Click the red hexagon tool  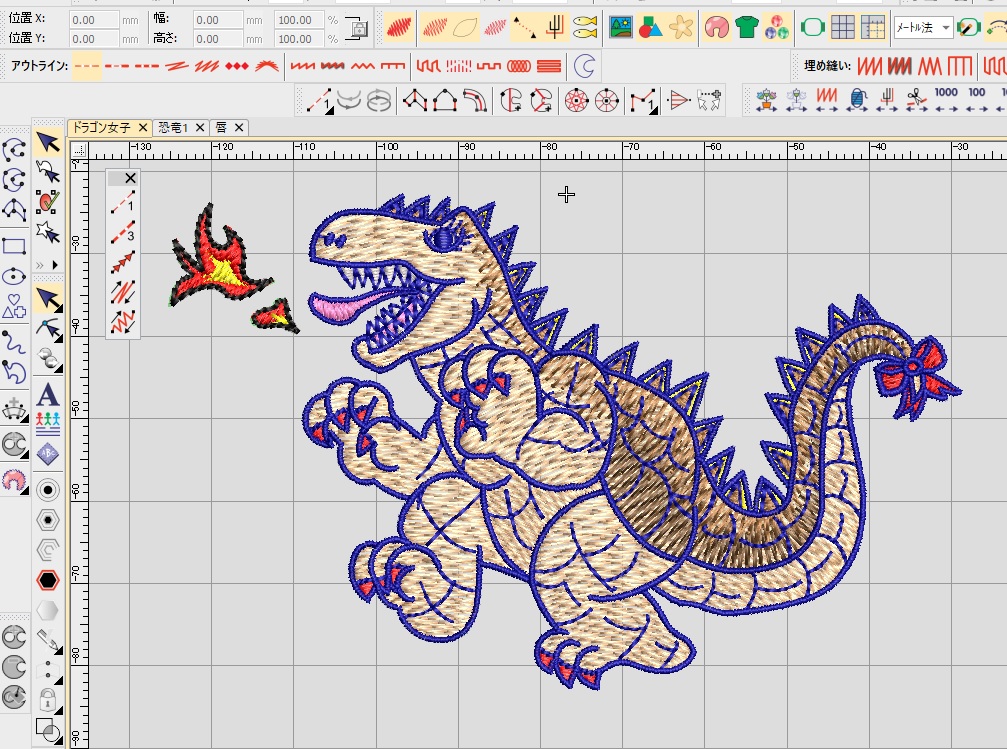[x=48, y=580]
